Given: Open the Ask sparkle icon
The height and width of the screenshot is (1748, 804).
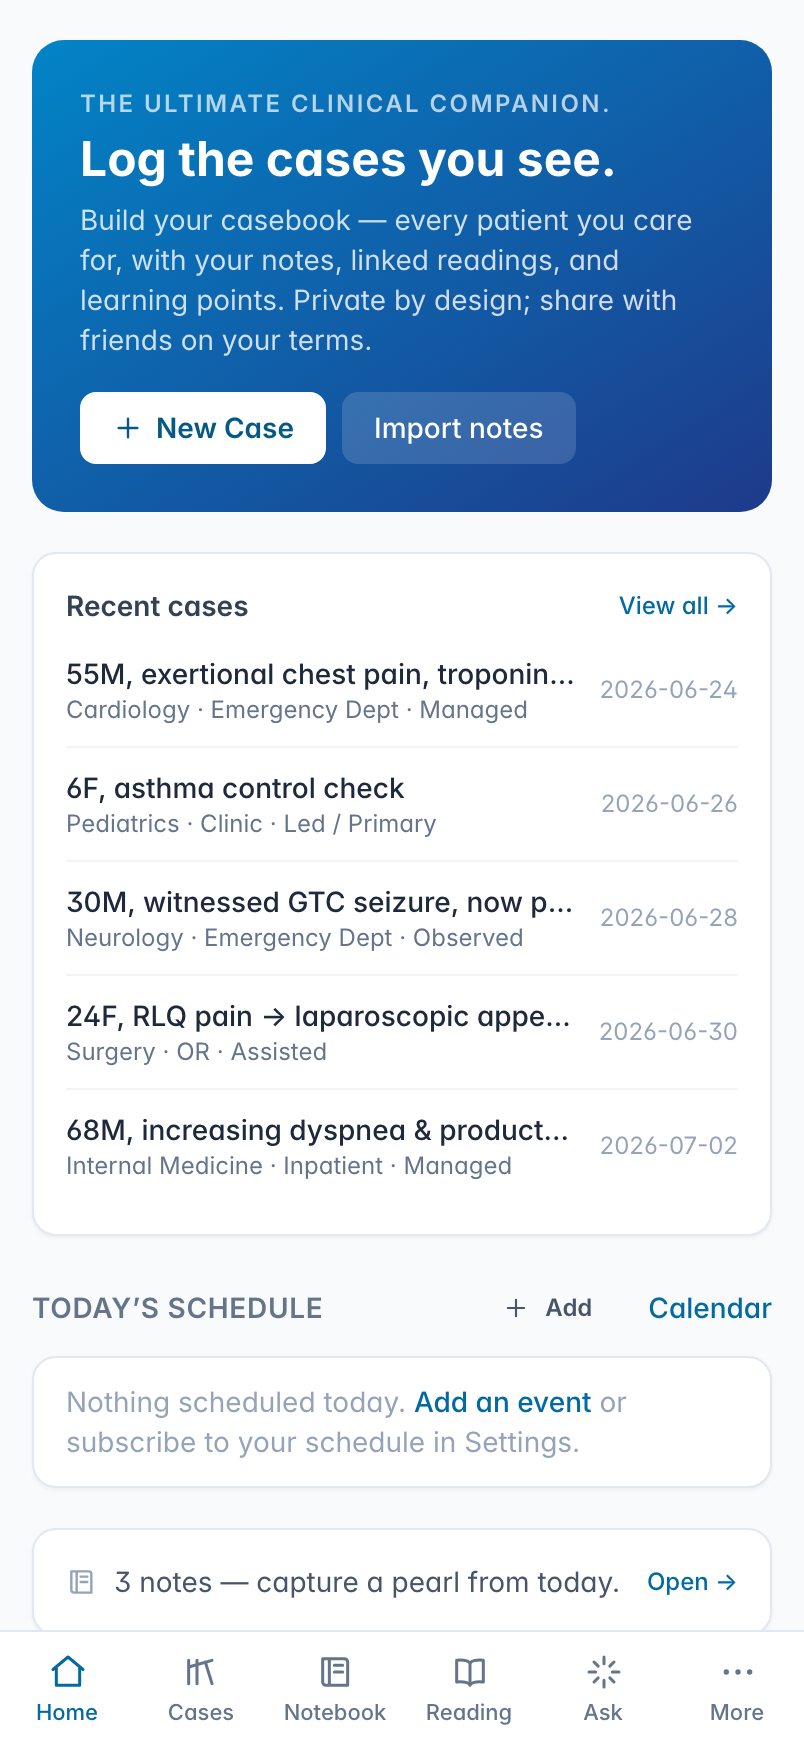Looking at the screenshot, I should point(603,1671).
